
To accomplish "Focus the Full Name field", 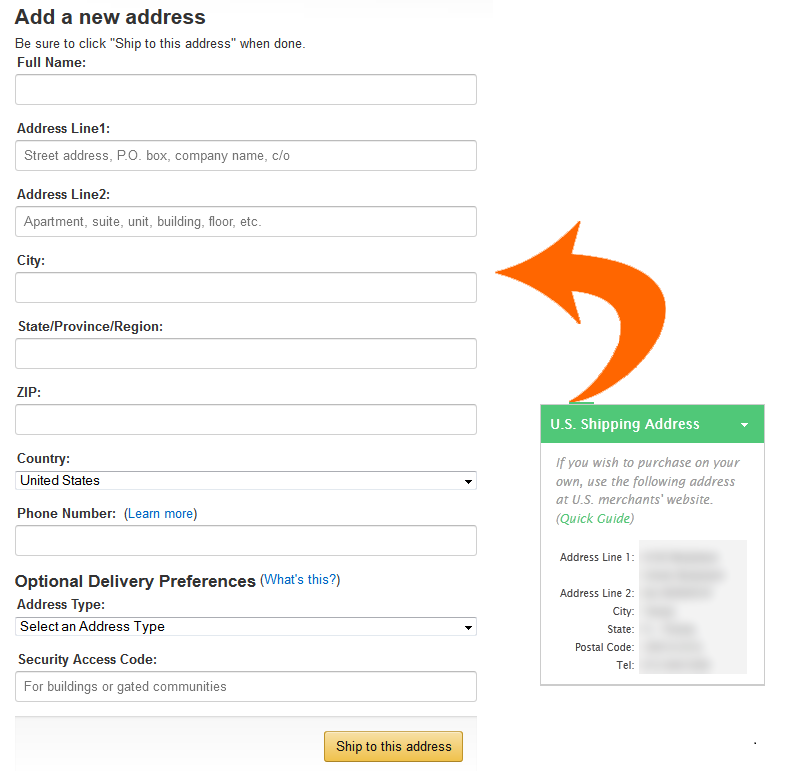I will pyautogui.click(x=246, y=89).
